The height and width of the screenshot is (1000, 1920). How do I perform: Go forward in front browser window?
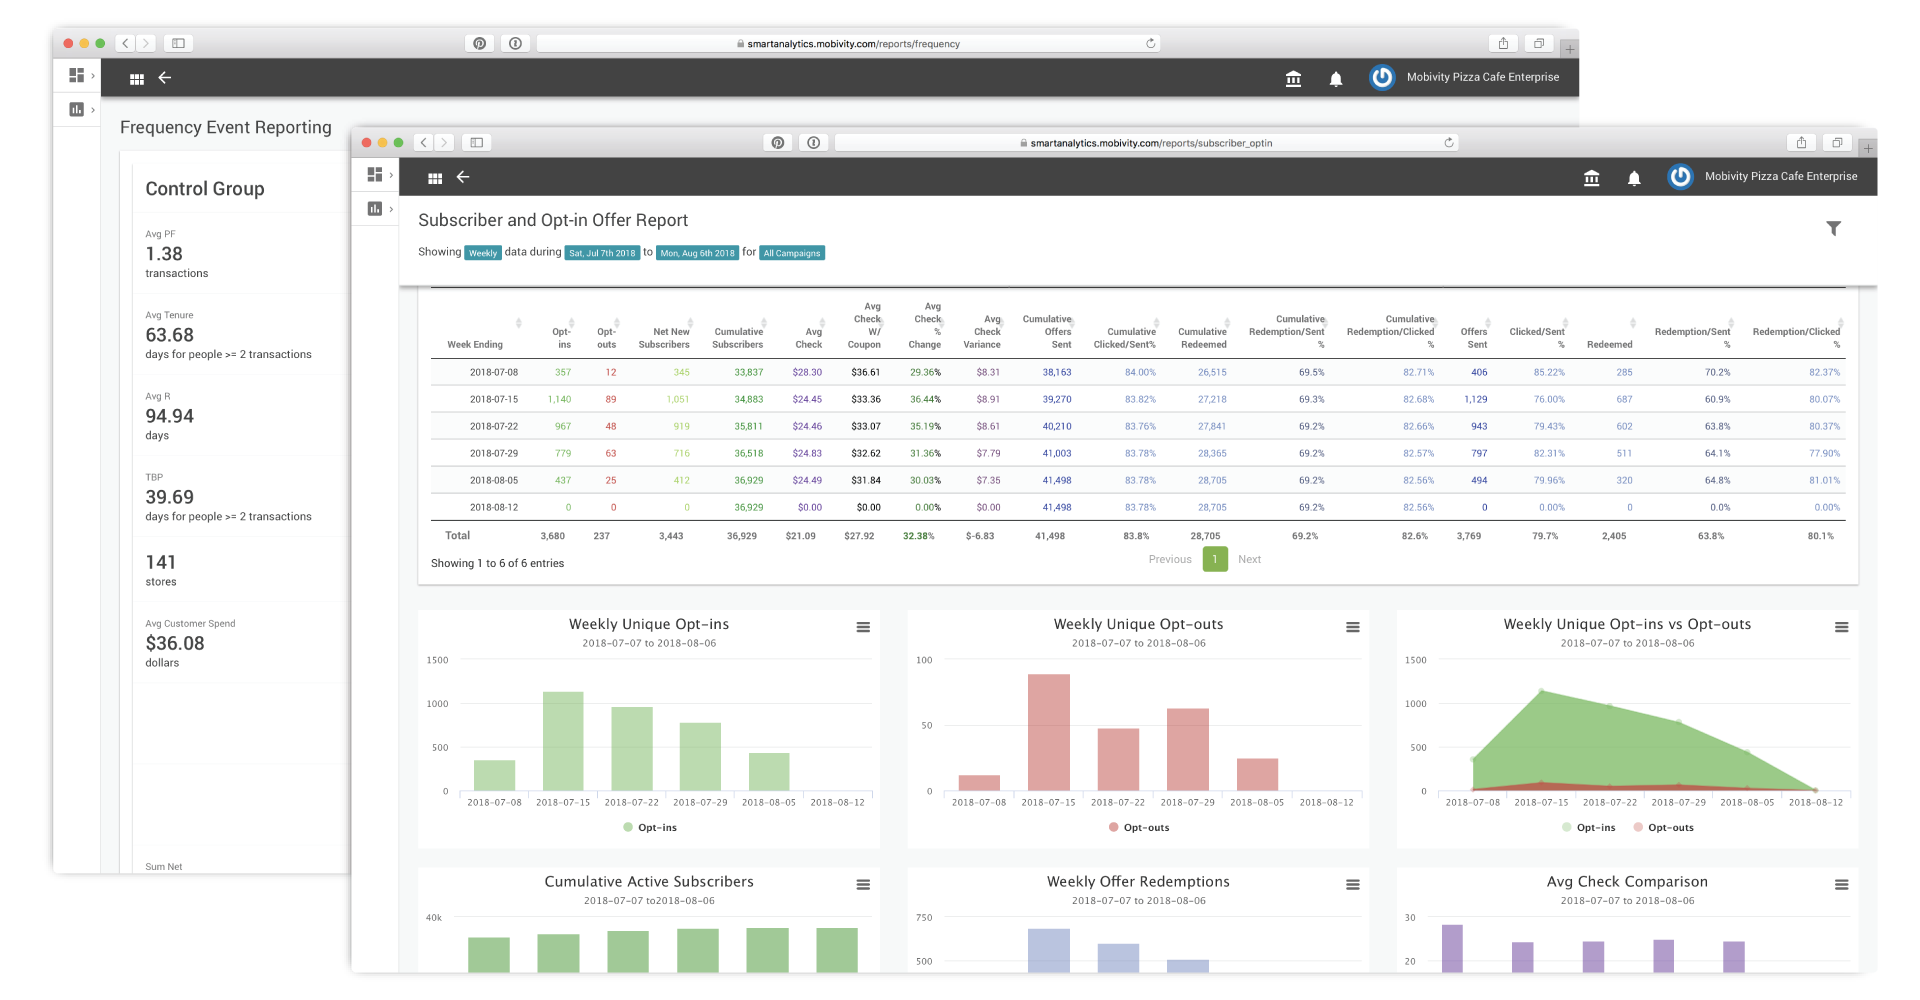click(x=444, y=142)
